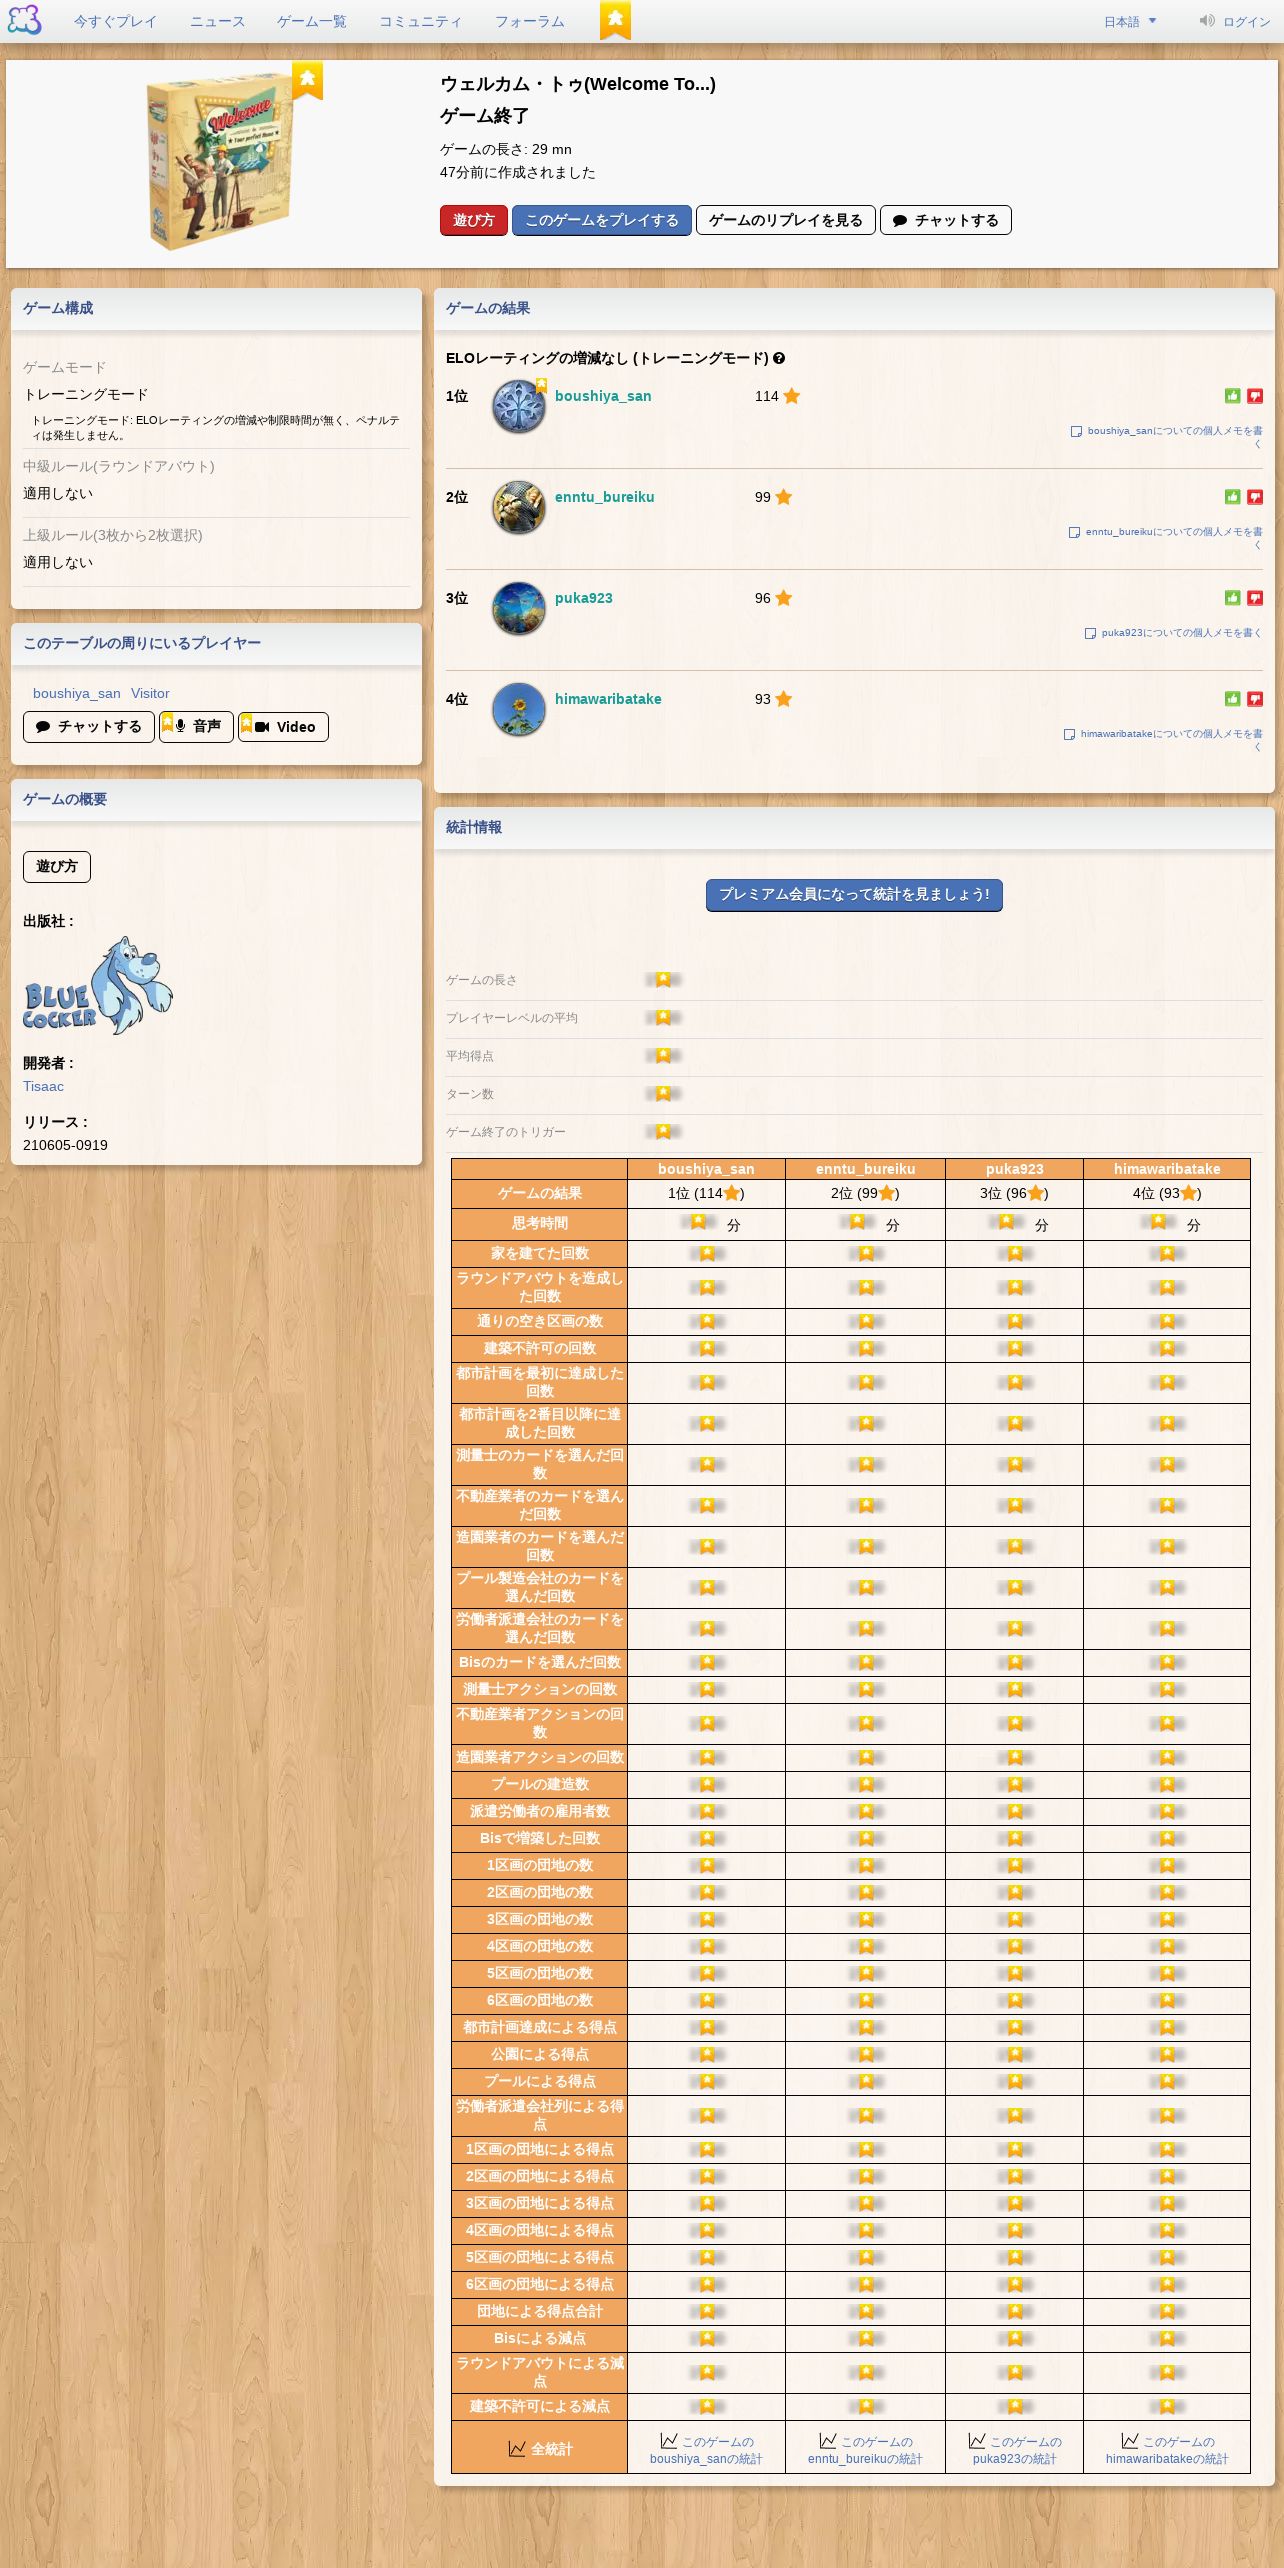Give thumbs up to boushiya_san
1284x2568 pixels.
1232,396
